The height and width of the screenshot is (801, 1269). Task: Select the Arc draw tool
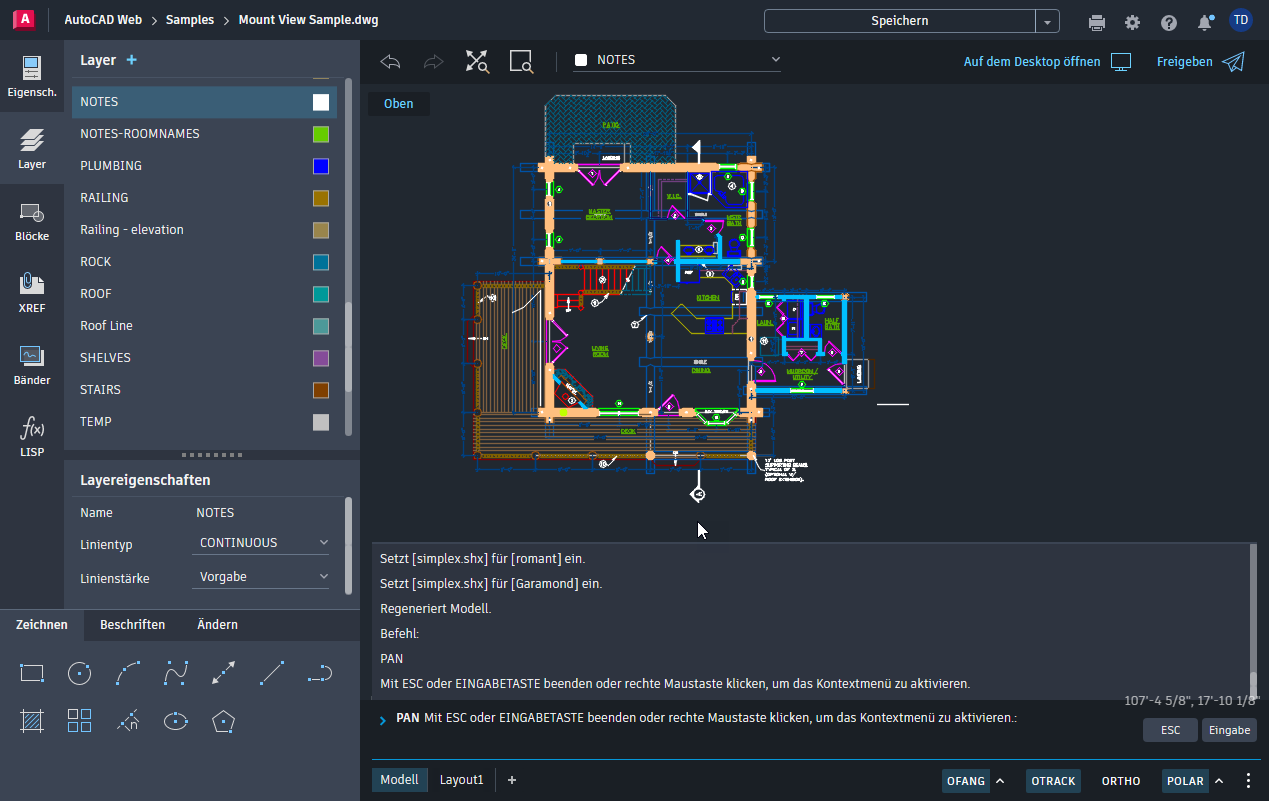click(127, 673)
